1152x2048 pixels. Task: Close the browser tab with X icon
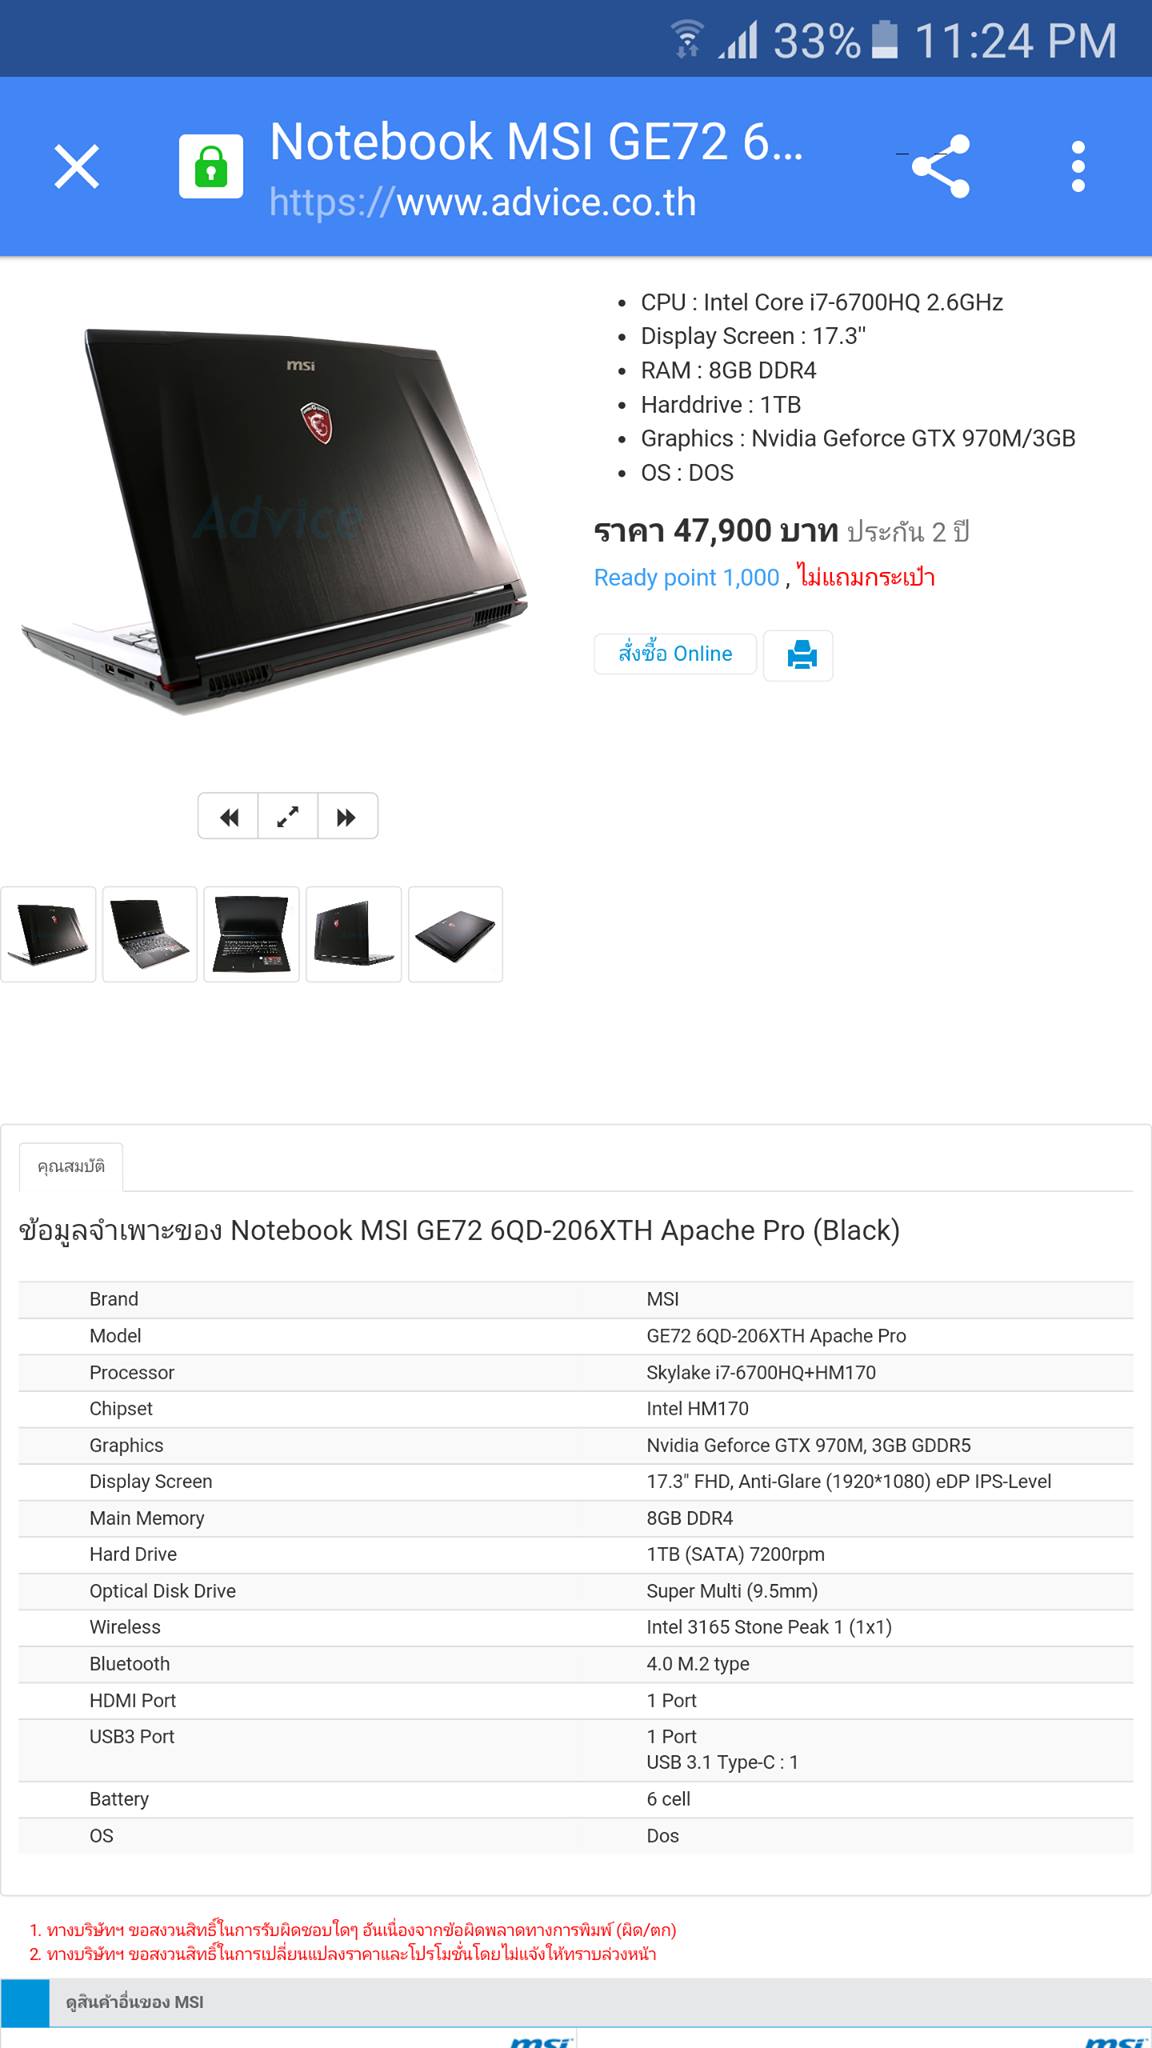tap(77, 166)
